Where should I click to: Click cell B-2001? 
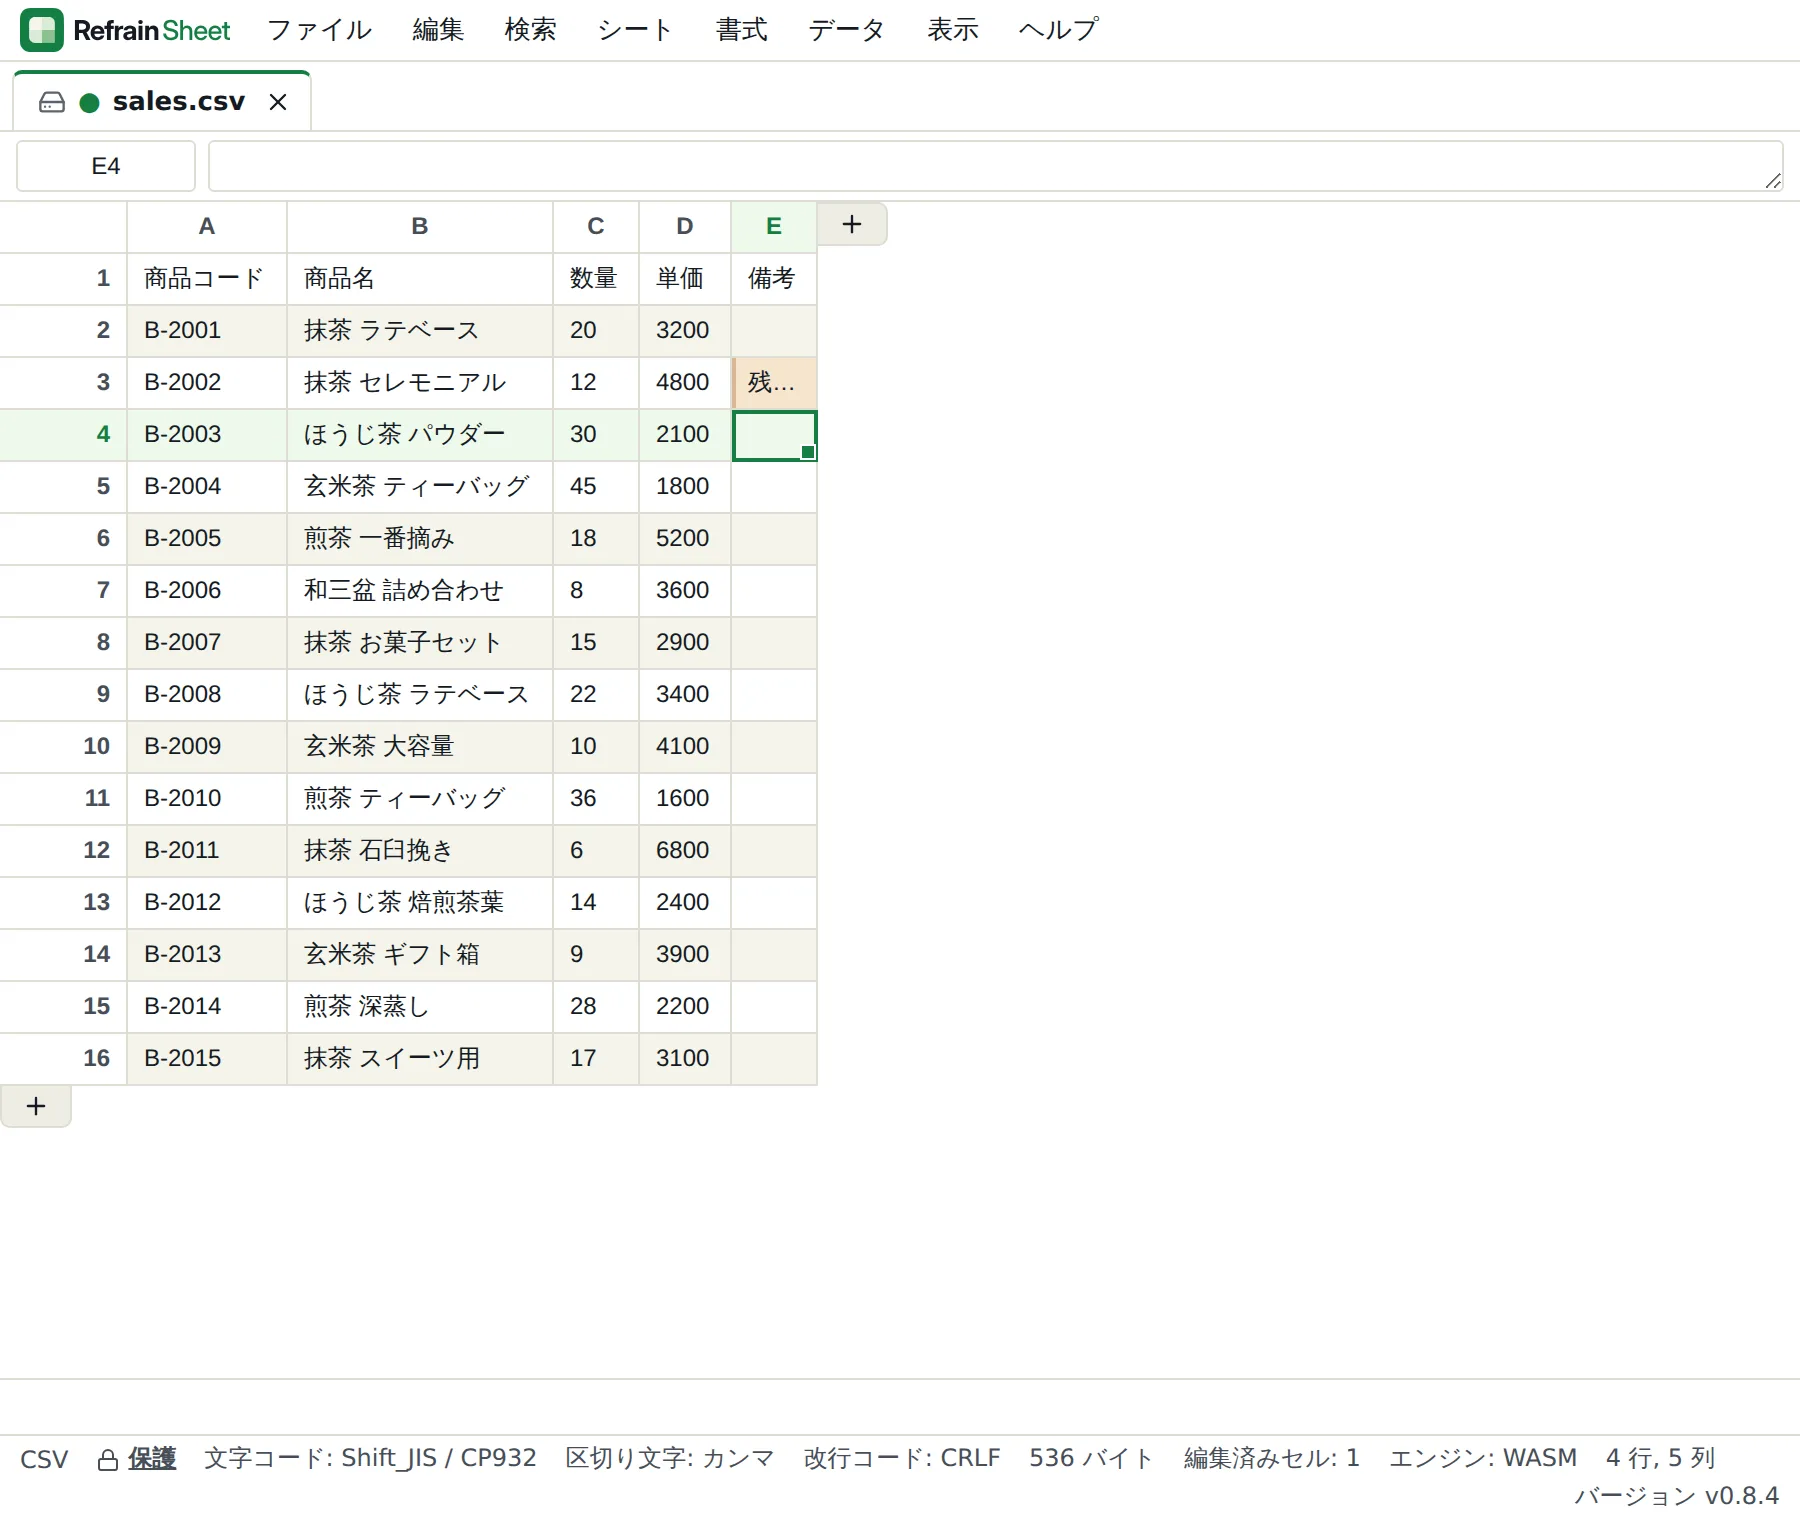pyautogui.click(x=207, y=330)
